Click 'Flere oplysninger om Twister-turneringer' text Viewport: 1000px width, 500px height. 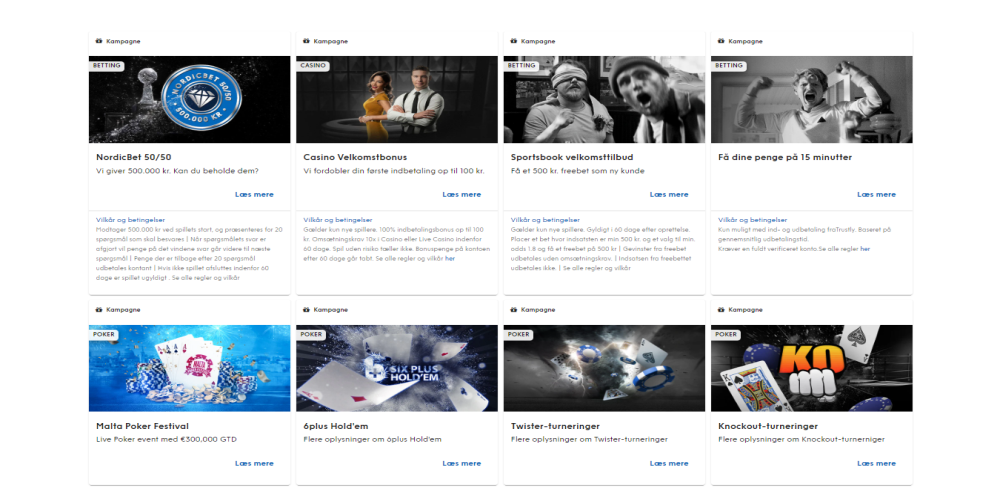[x=589, y=440]
